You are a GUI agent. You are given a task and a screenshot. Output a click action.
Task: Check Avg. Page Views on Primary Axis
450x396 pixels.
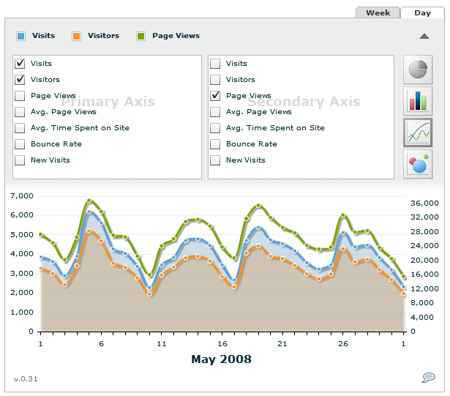(x=20, y=112)
